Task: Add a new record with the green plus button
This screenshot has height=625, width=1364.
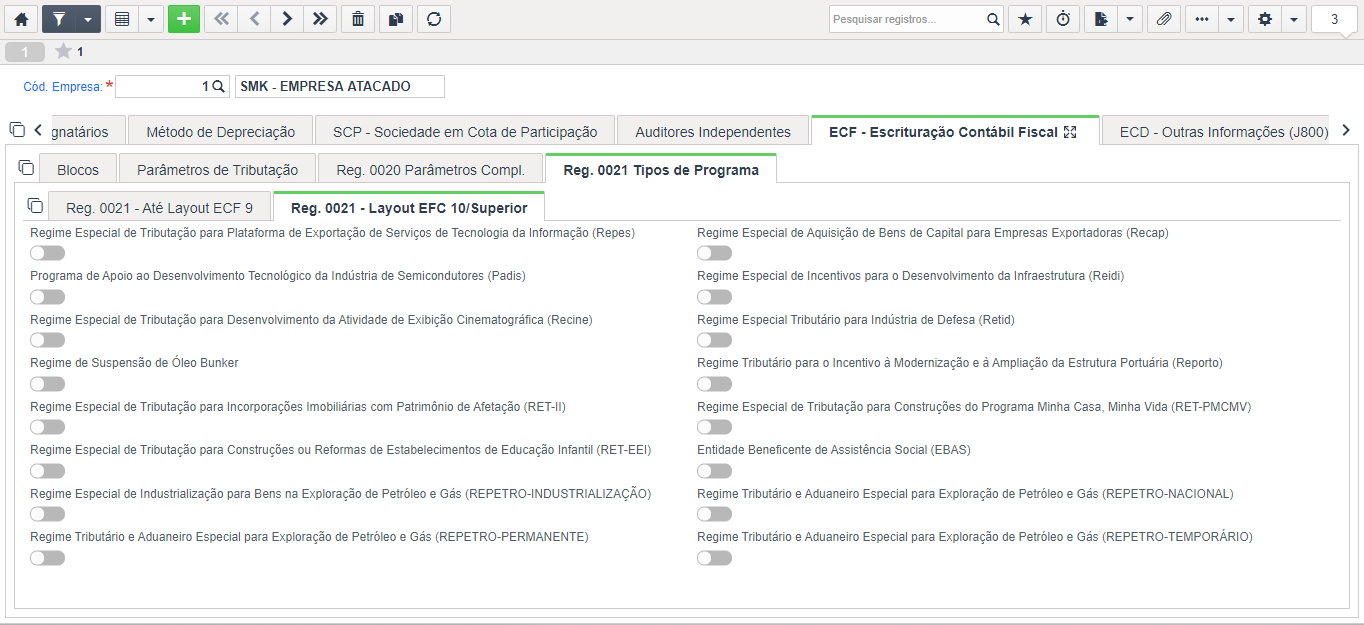Action: pos(184,19)
